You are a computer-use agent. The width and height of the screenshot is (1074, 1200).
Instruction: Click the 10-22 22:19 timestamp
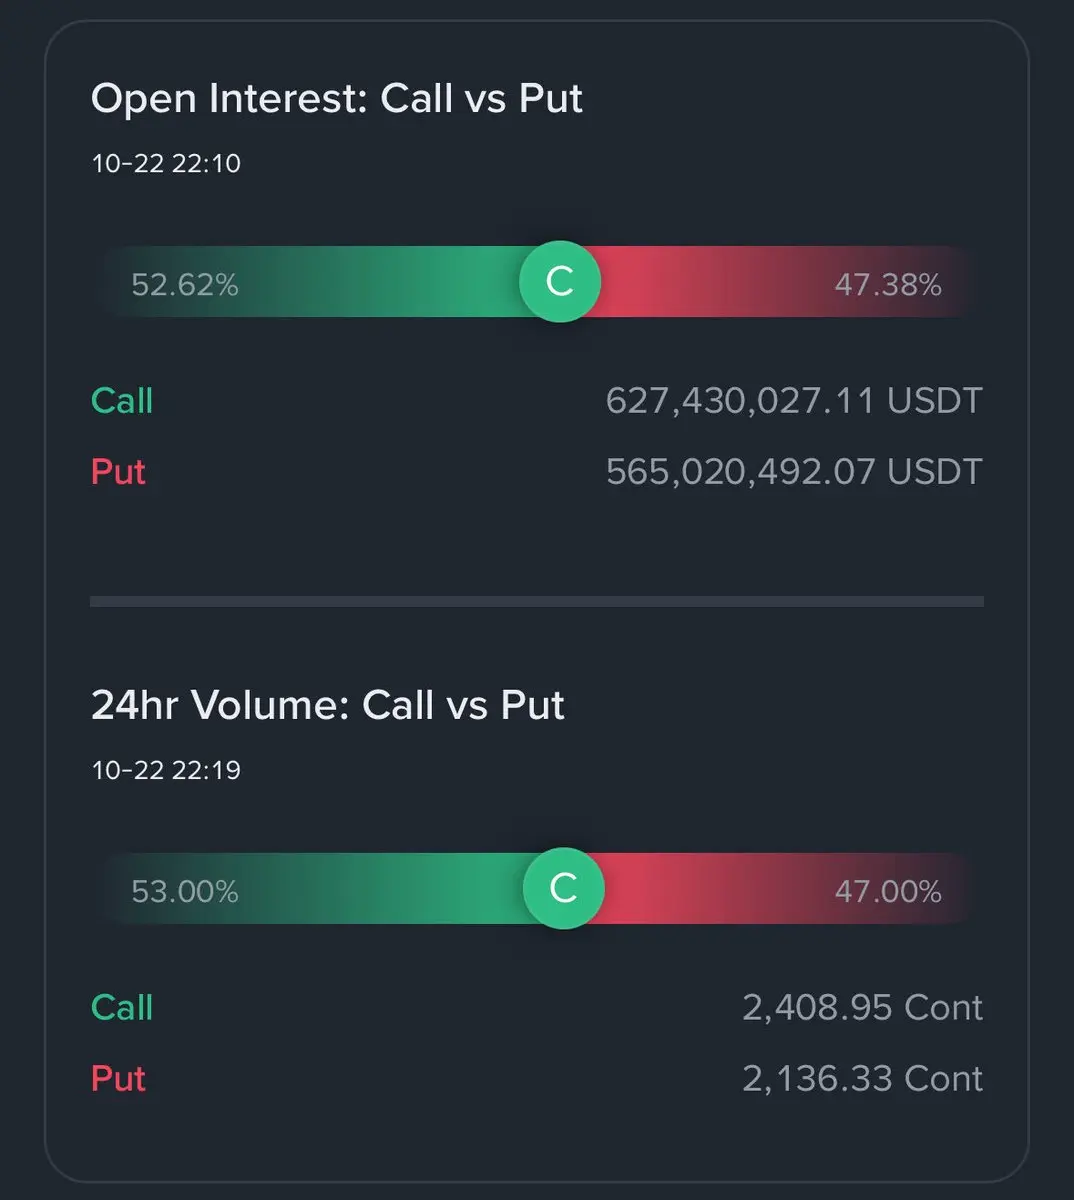(166, 770)
